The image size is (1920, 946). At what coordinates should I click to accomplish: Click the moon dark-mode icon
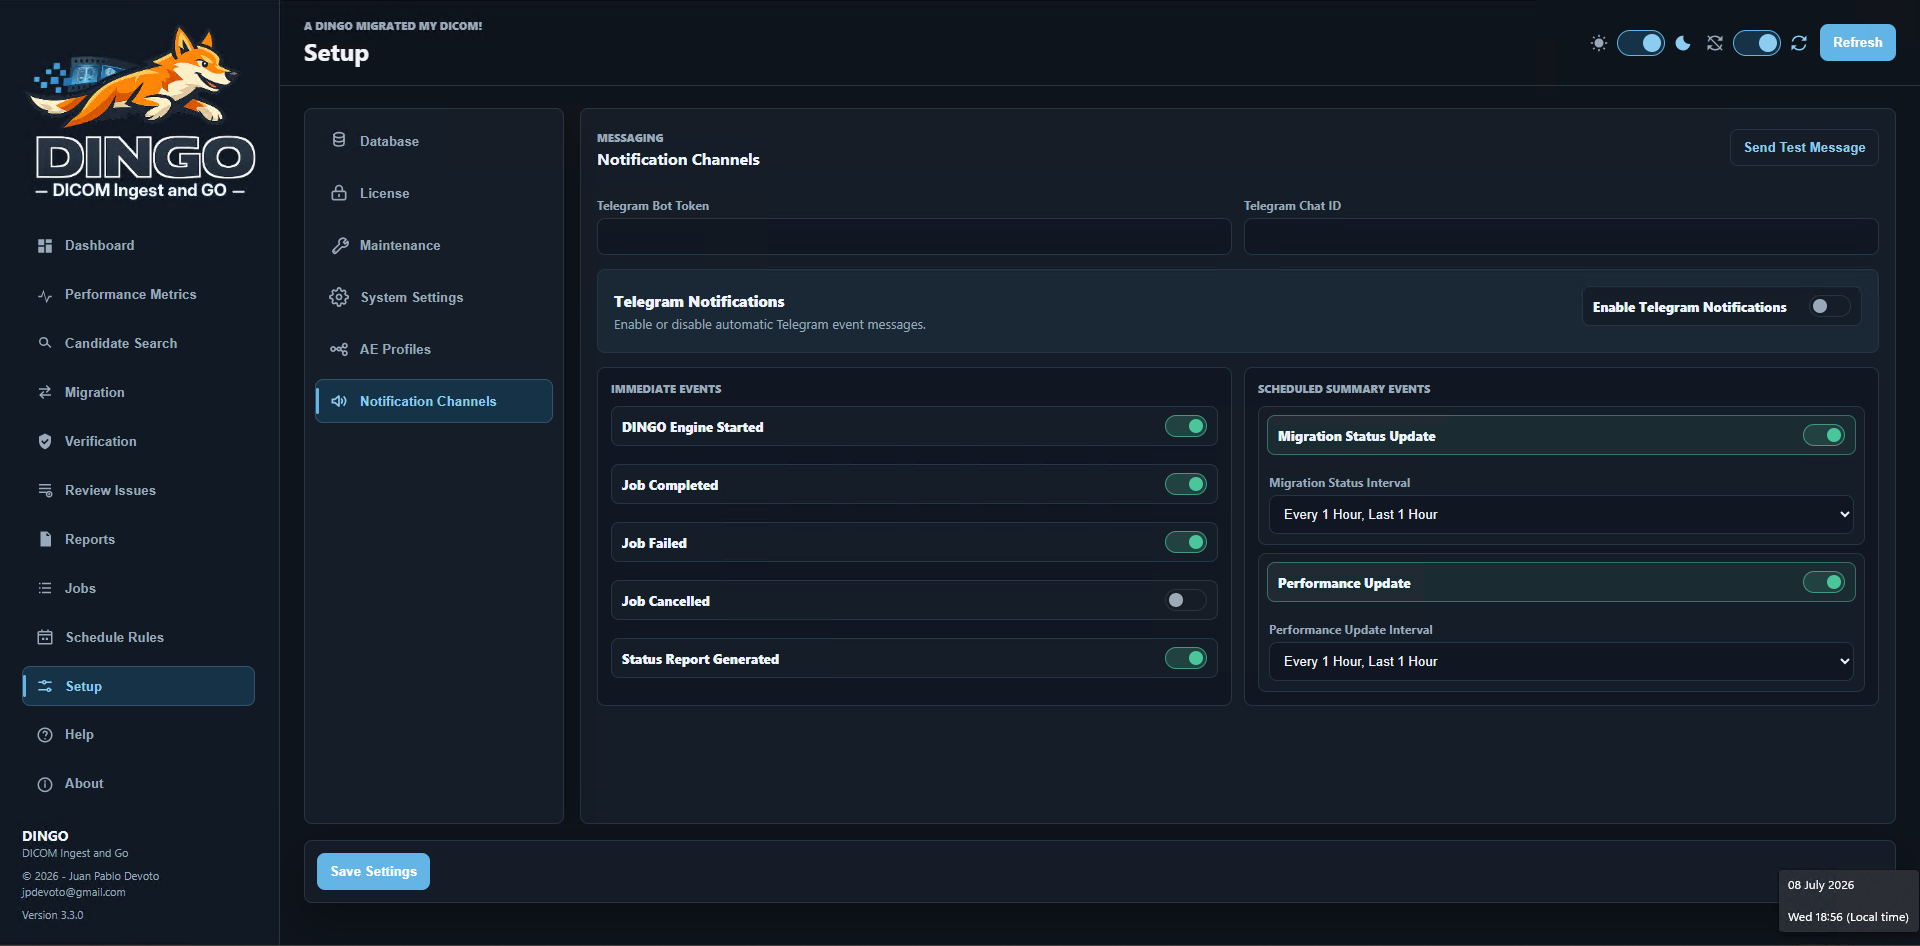click(1683, 43)
